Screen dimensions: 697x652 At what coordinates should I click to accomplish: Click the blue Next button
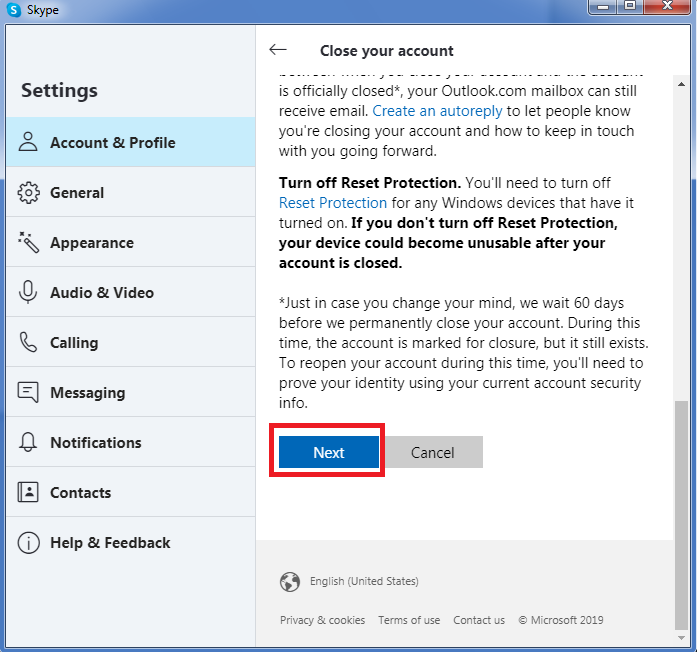(x=328, y=452)
